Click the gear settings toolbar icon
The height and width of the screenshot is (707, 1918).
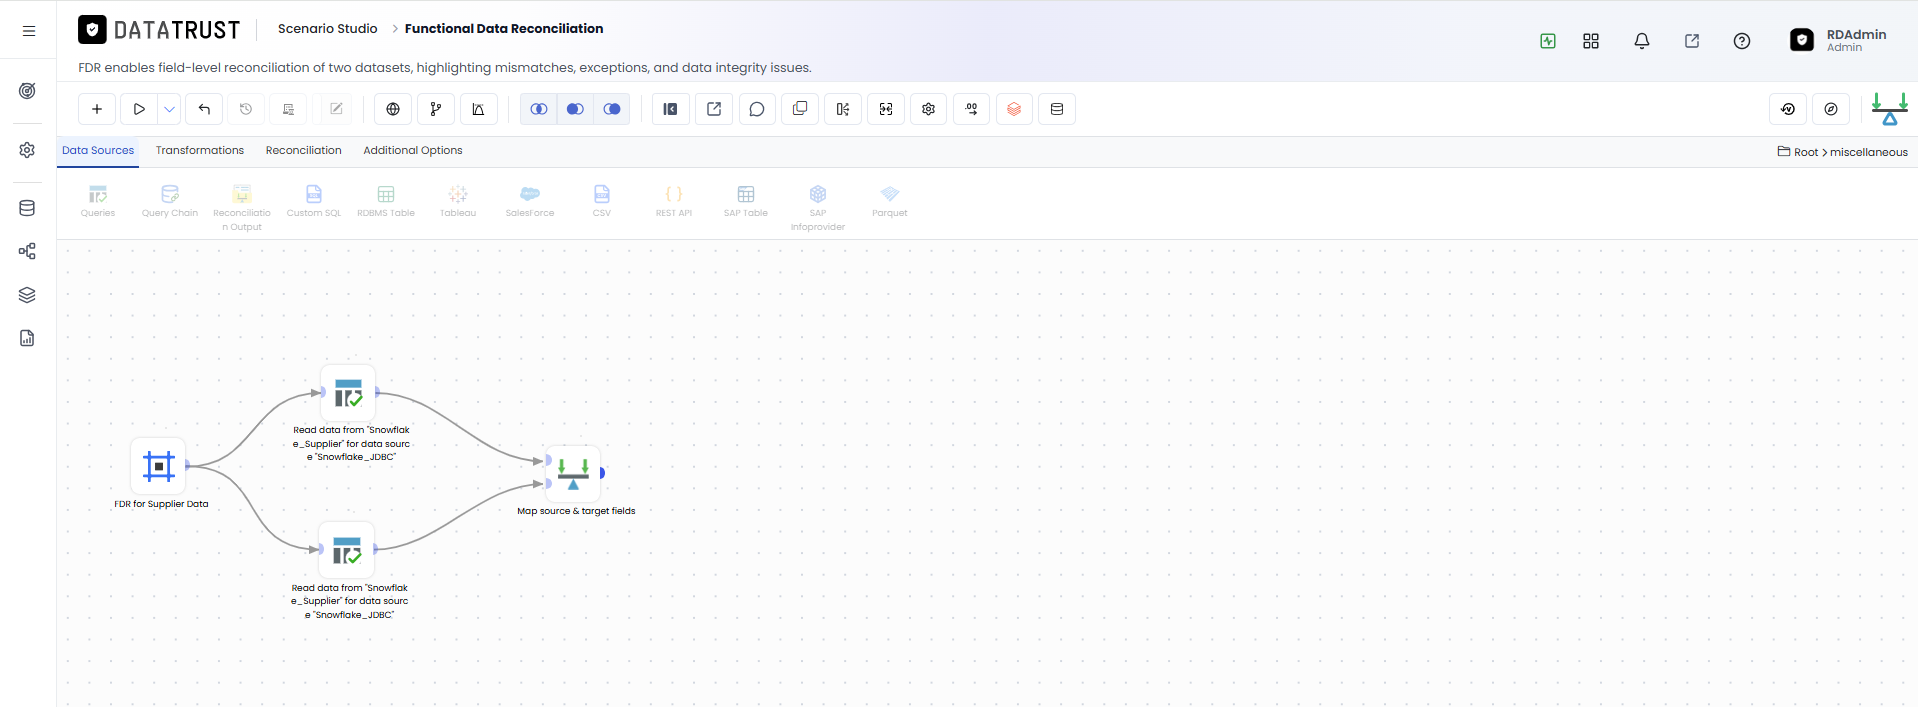coord(929,109)
